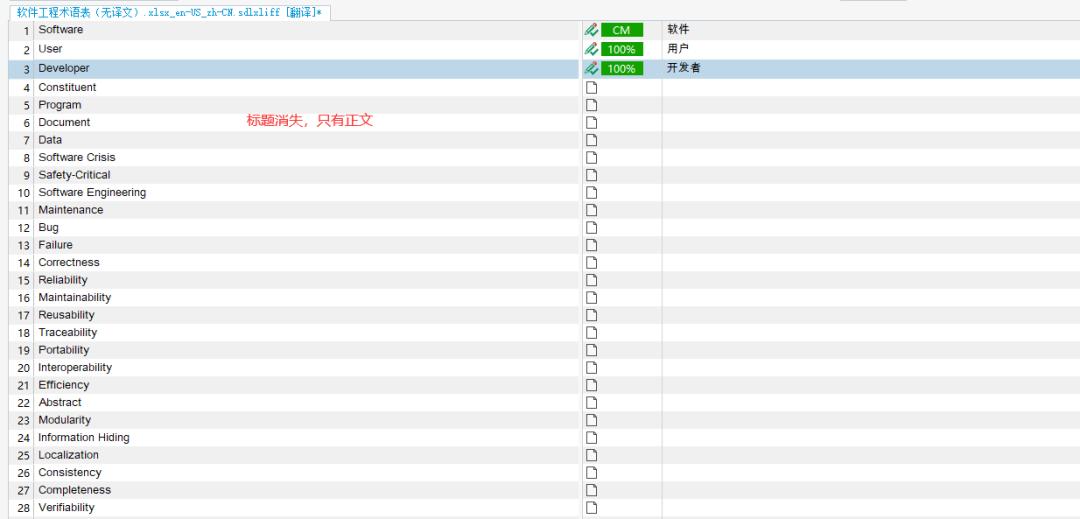This screenshot has width=1080, height=519.
Task: Select source segment Abstract
Action: (60, 403)
